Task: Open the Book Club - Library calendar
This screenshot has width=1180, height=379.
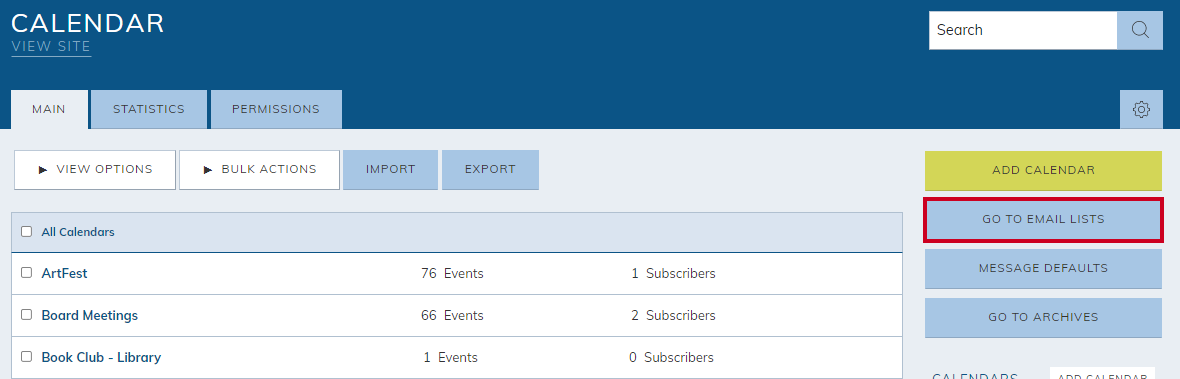Action: click(x=101, y=357)
